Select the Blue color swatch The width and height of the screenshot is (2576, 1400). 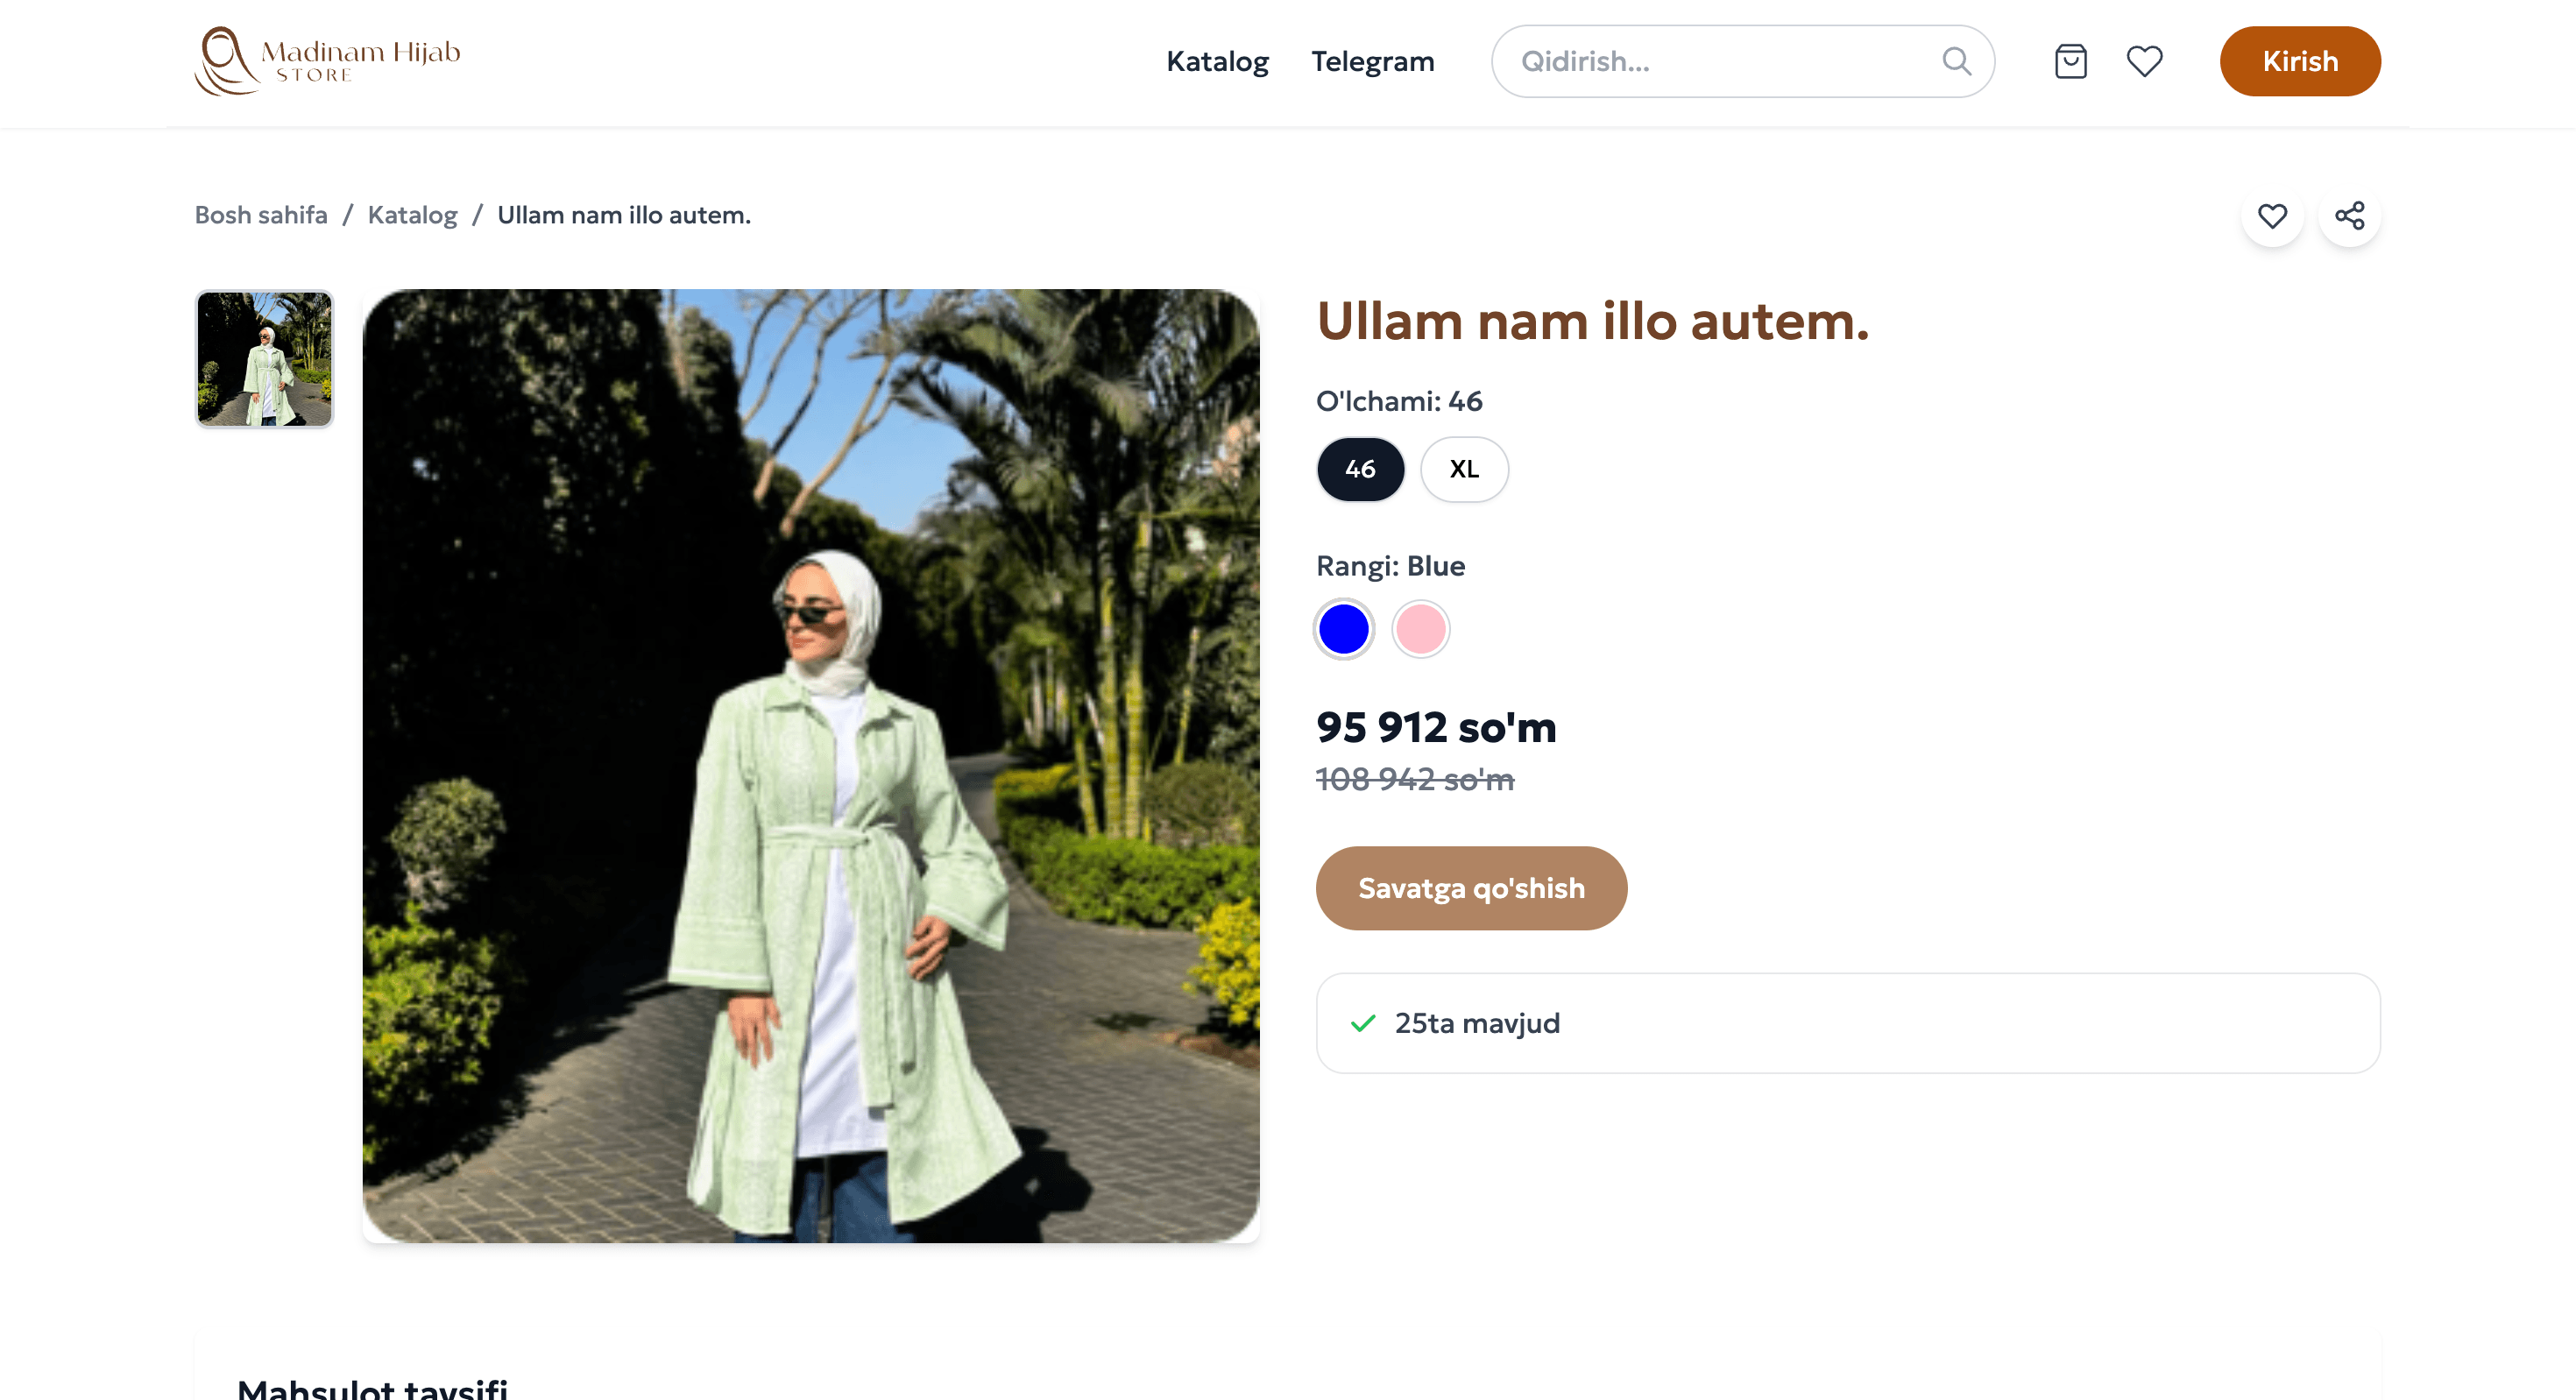point(1344,628)
